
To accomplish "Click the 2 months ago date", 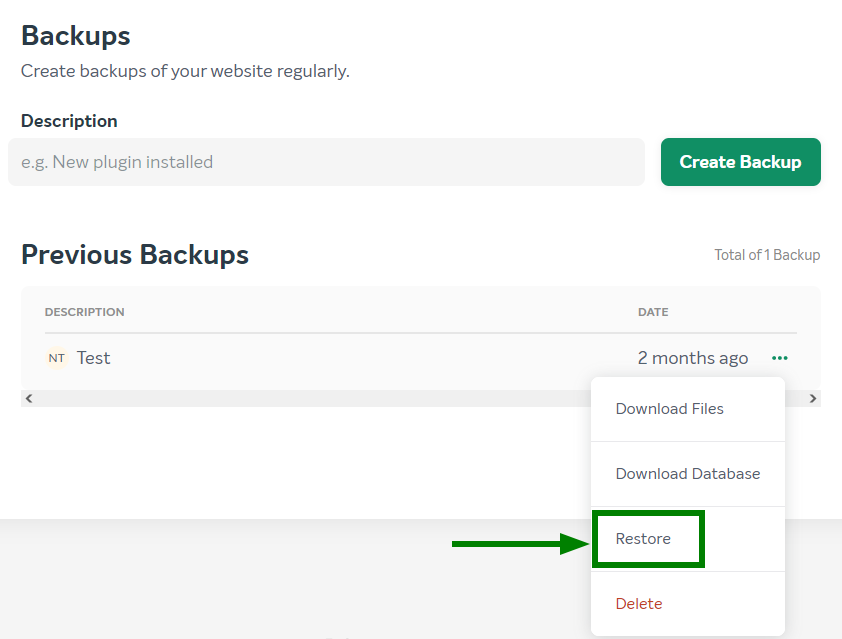I will coord(693,358).
